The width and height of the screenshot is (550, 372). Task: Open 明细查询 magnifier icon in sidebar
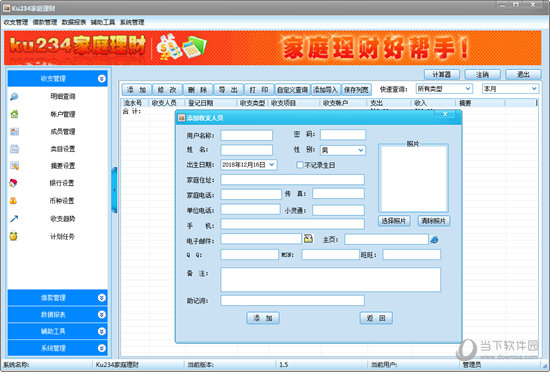click(x=14, y=96)
